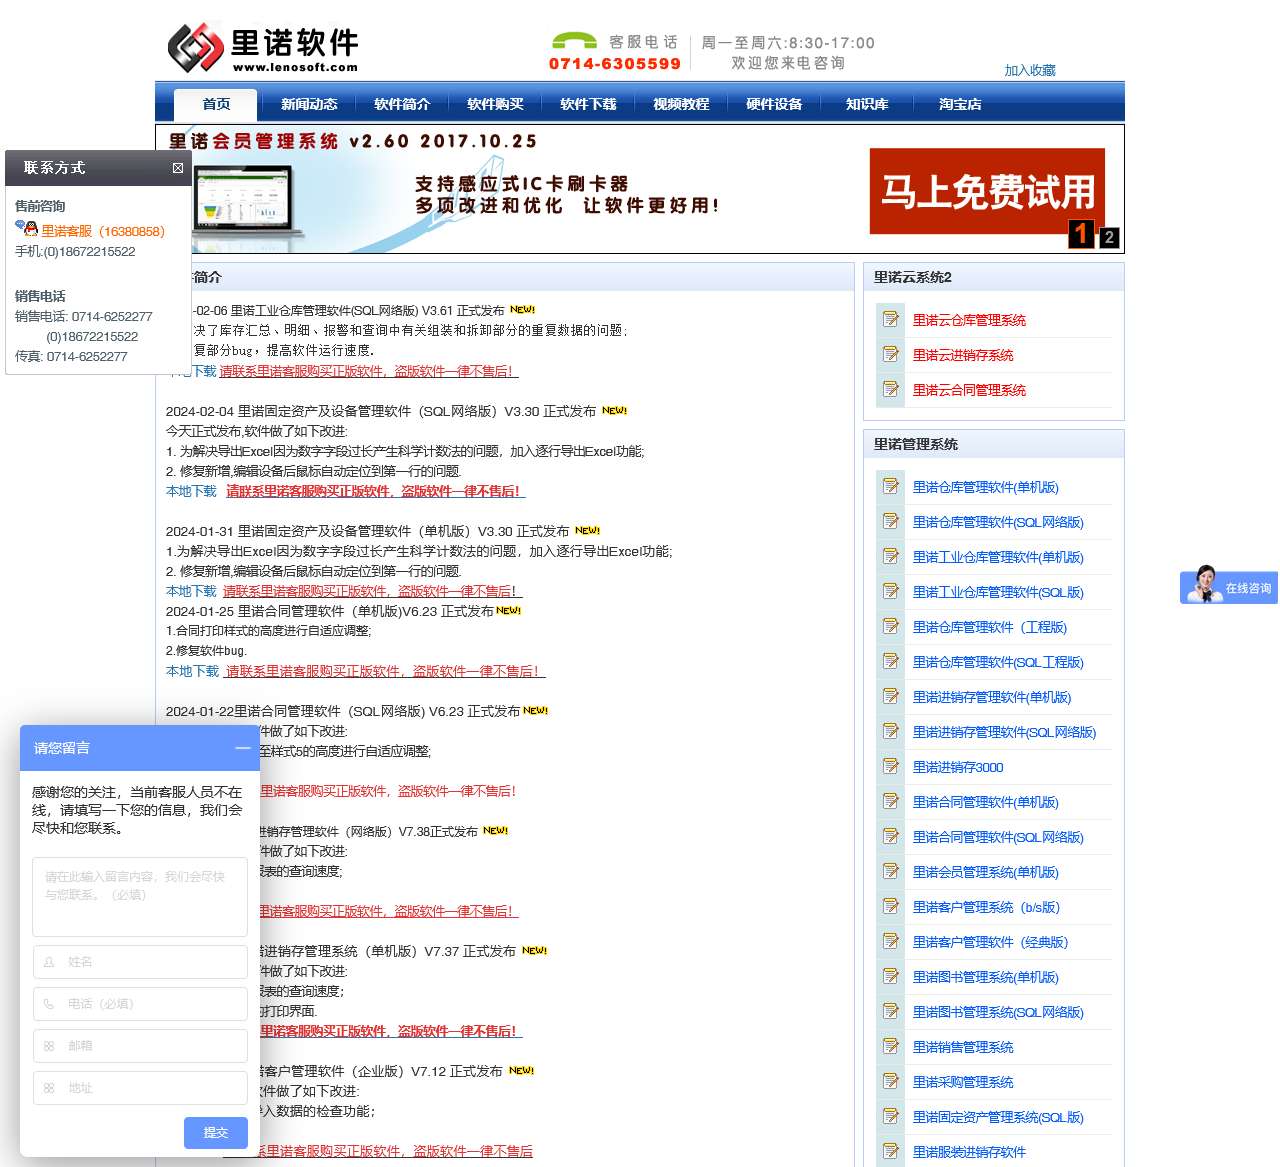The width and height of the screenshot is (1280, 1167).
Task: Close the 联系方式 contact panel
Action: (x=177, y=169)
